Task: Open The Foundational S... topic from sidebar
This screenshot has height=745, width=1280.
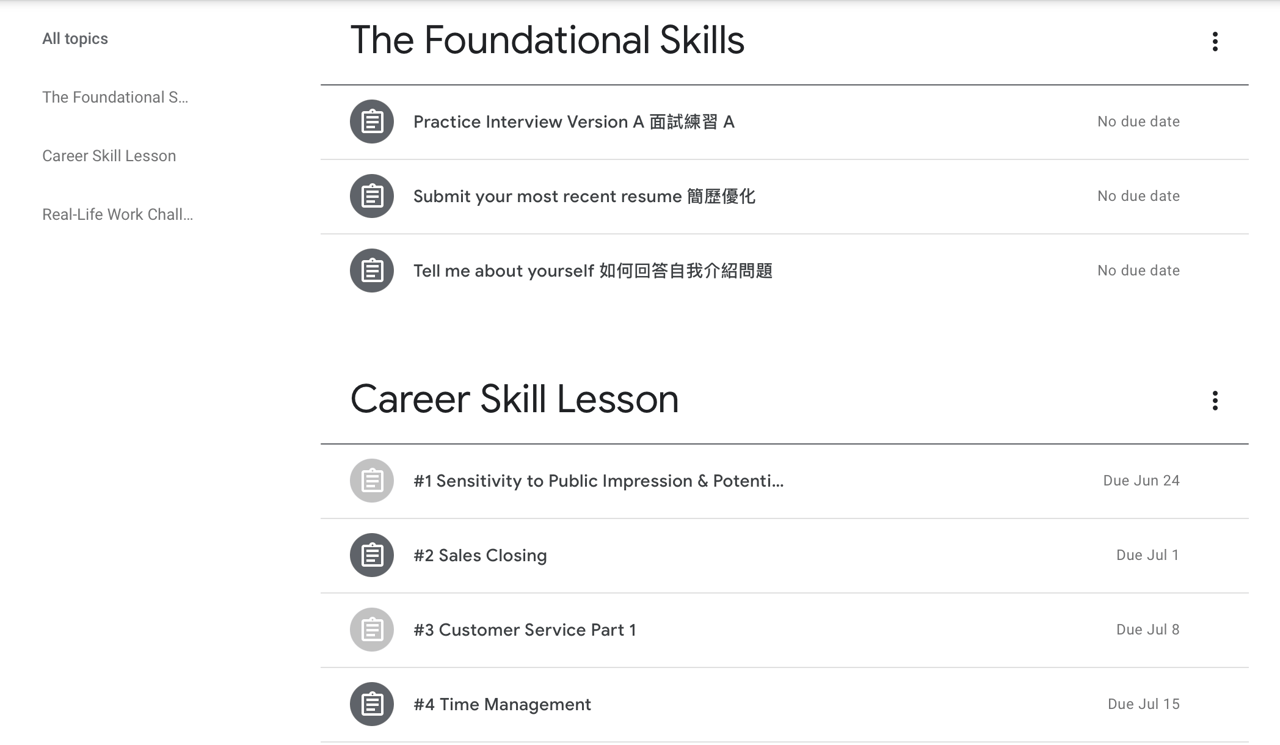Action: pyautogui.click(x=115, y=97)
